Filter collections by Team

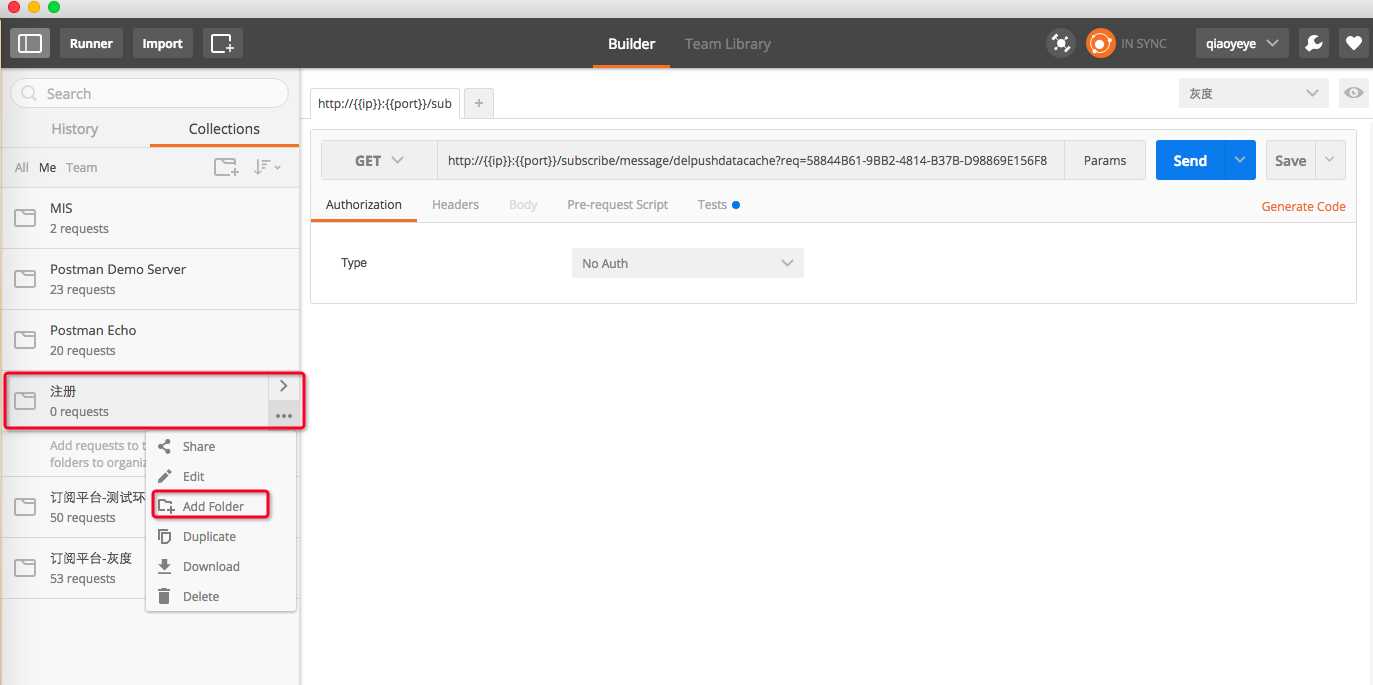(81, 167)
